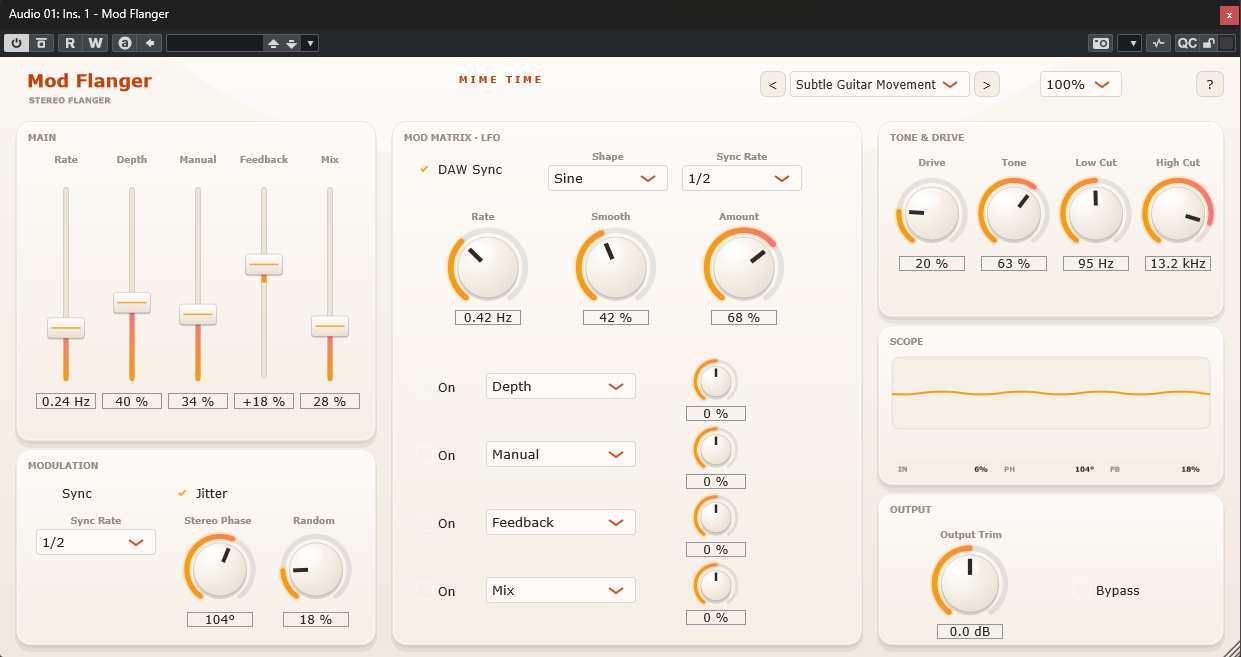Click the 104° stereo phase value field
Viewport: 1241px width, 657px height.
tap(220, 619)
